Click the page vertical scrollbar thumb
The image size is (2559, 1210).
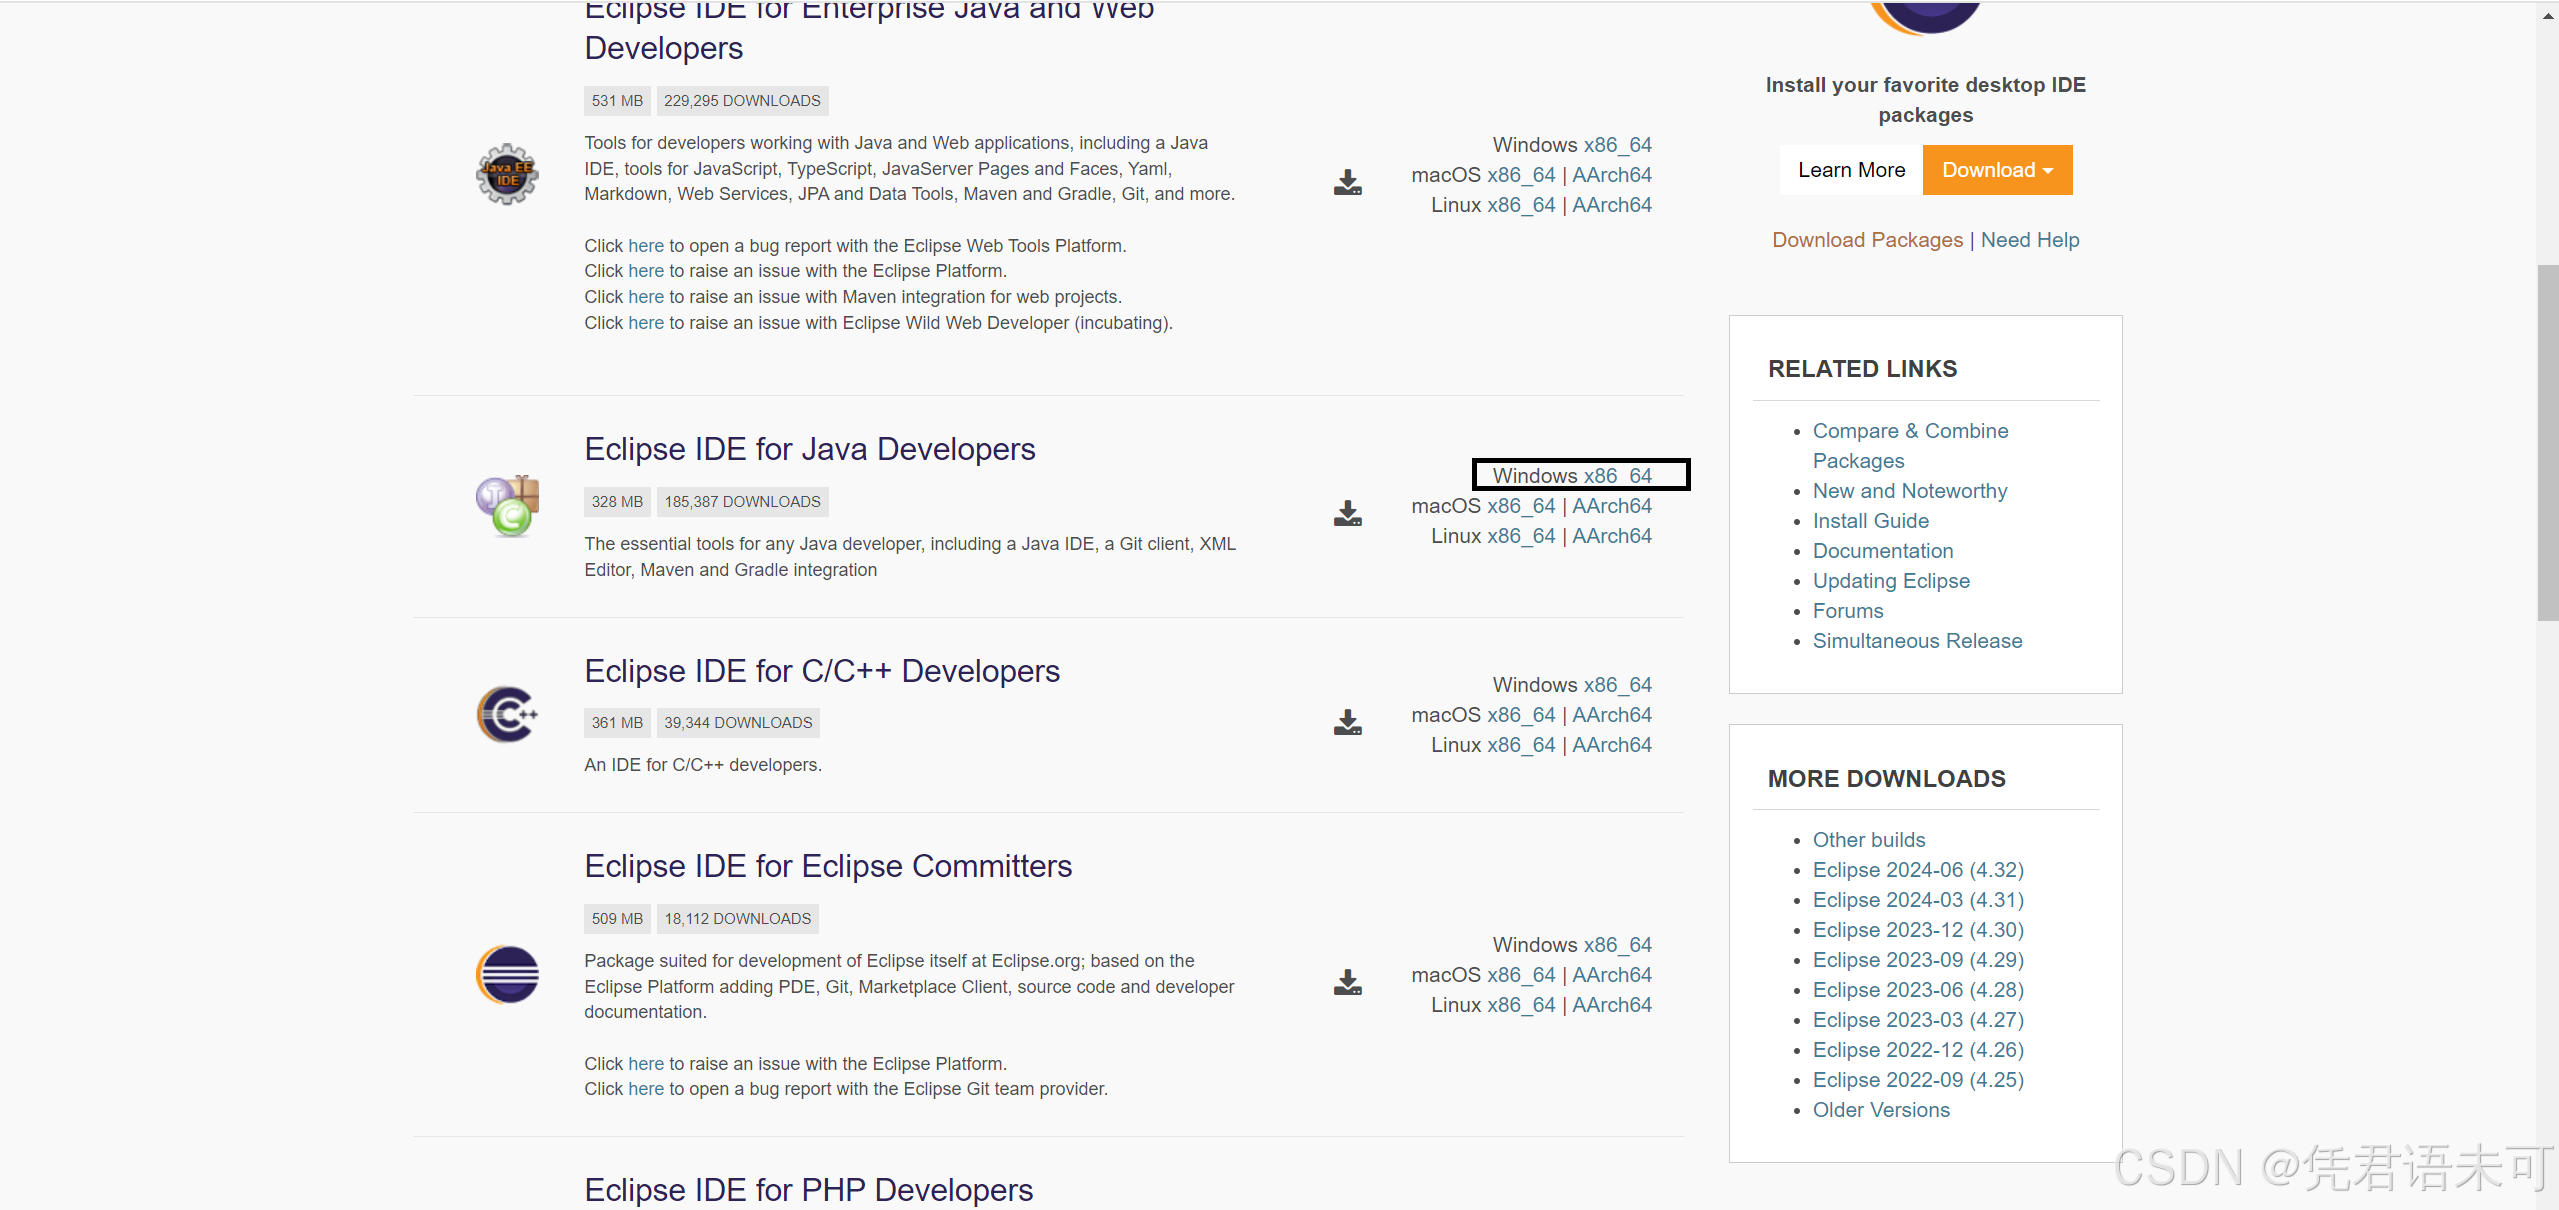coord(2547,443)
